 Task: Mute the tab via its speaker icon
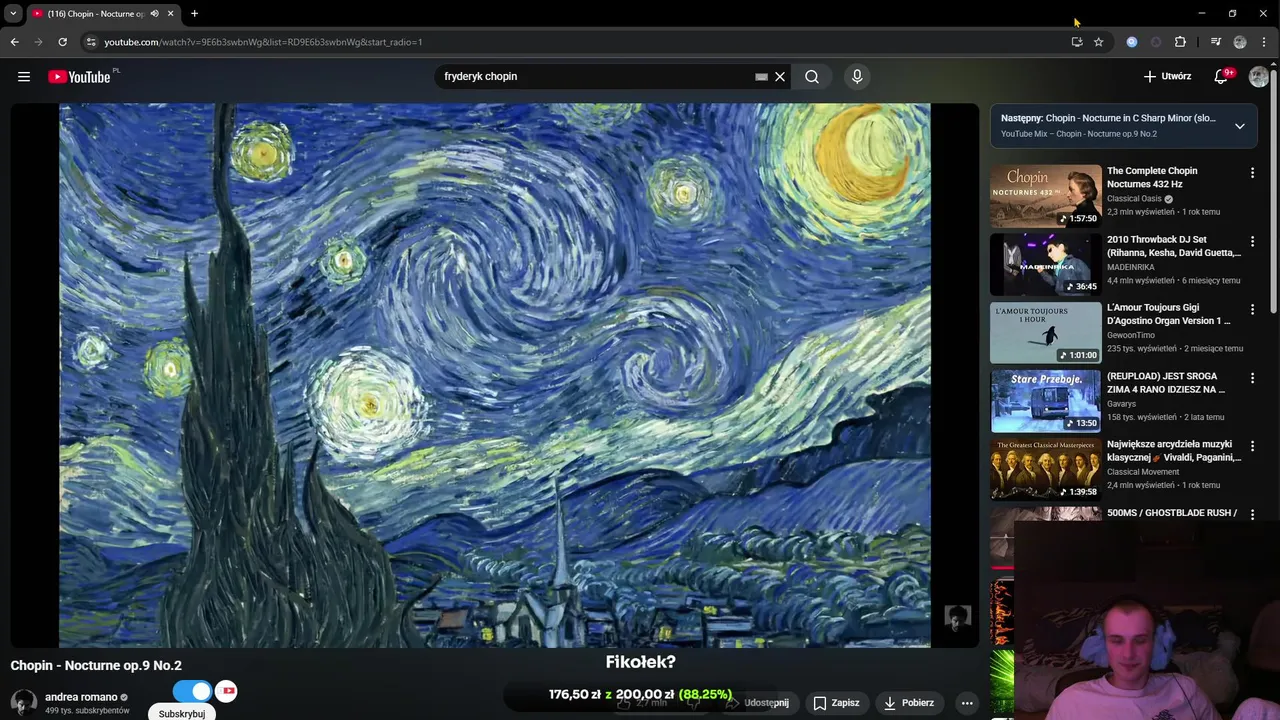pyautogui.click(x=154, y=14)
